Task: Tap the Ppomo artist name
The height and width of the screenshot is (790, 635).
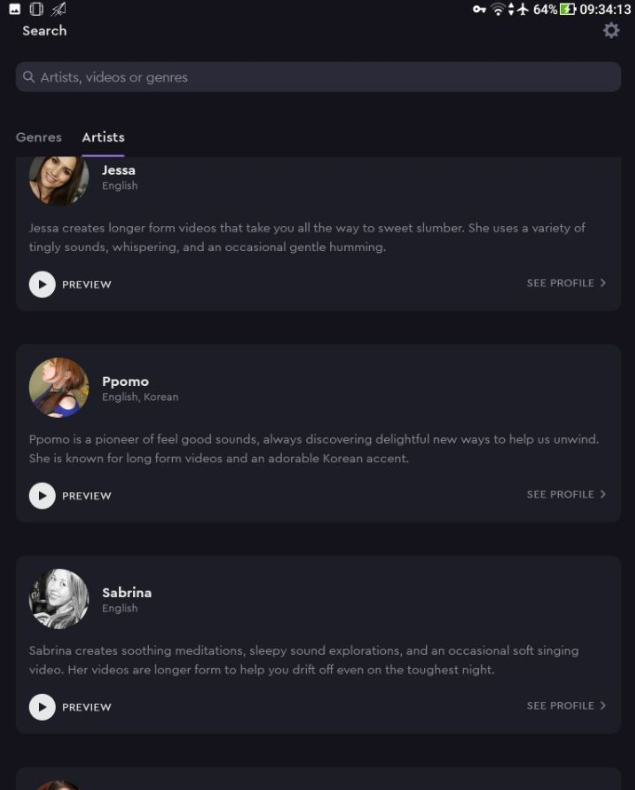Action: [x=125, y=381]
